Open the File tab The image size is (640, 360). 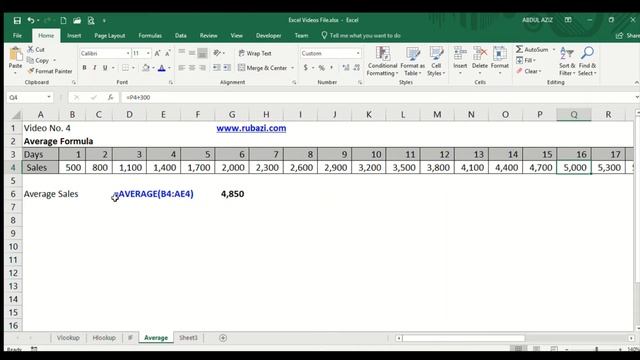click(x=17, y=36)
